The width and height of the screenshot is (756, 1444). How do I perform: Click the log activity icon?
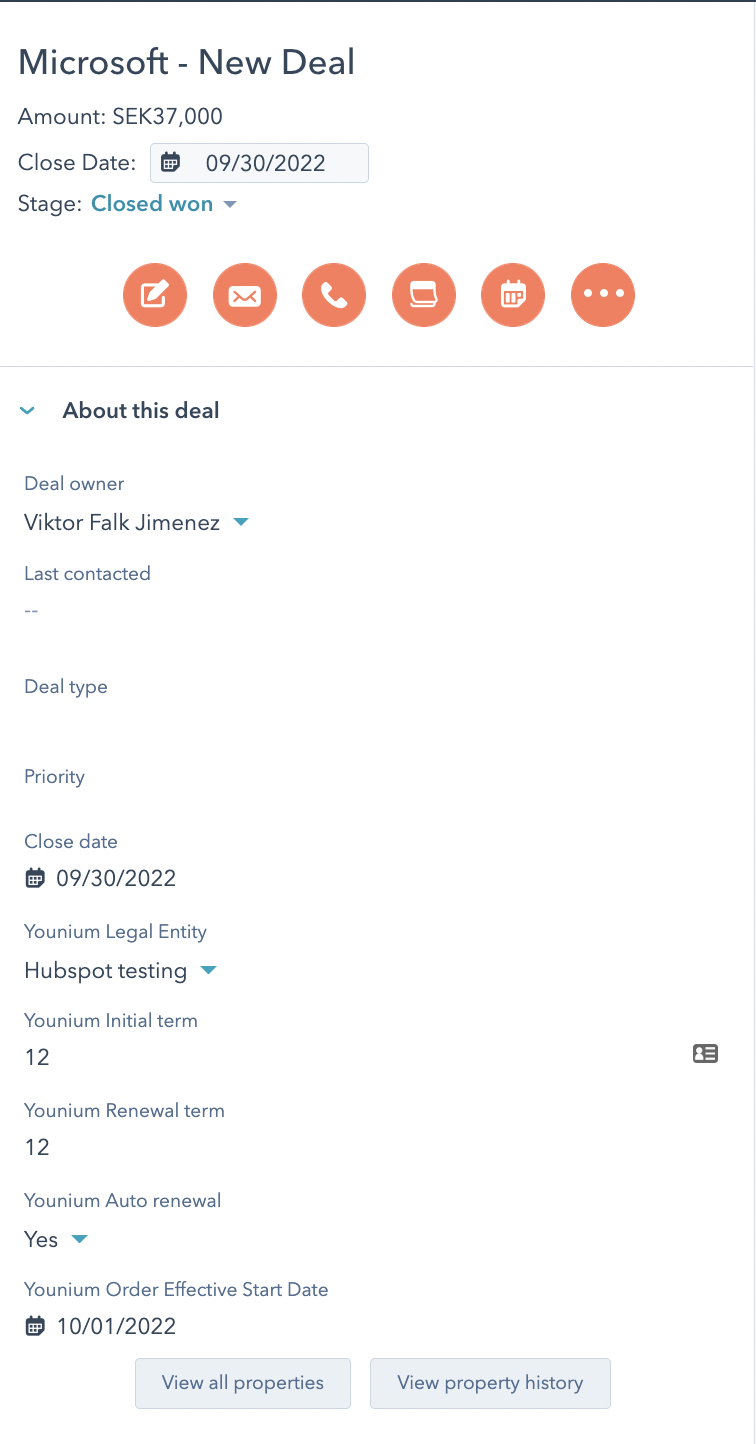424,295
